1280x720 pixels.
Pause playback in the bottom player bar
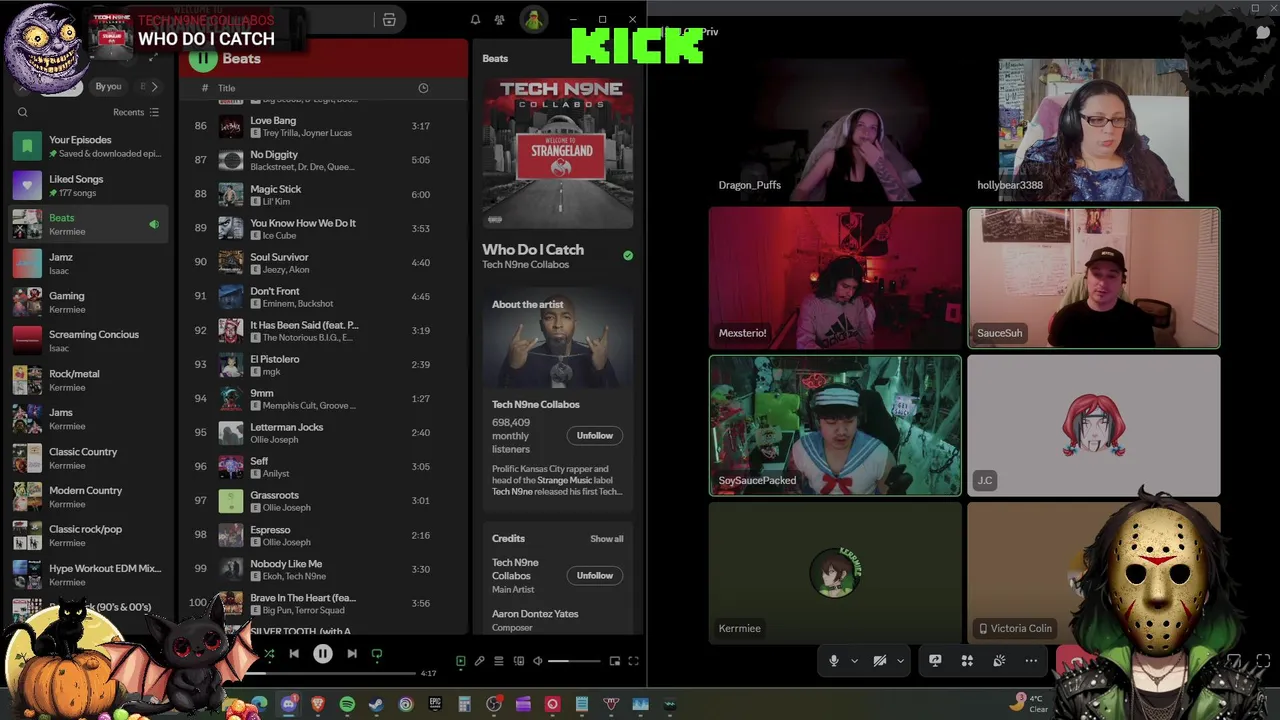pos(322,654)
